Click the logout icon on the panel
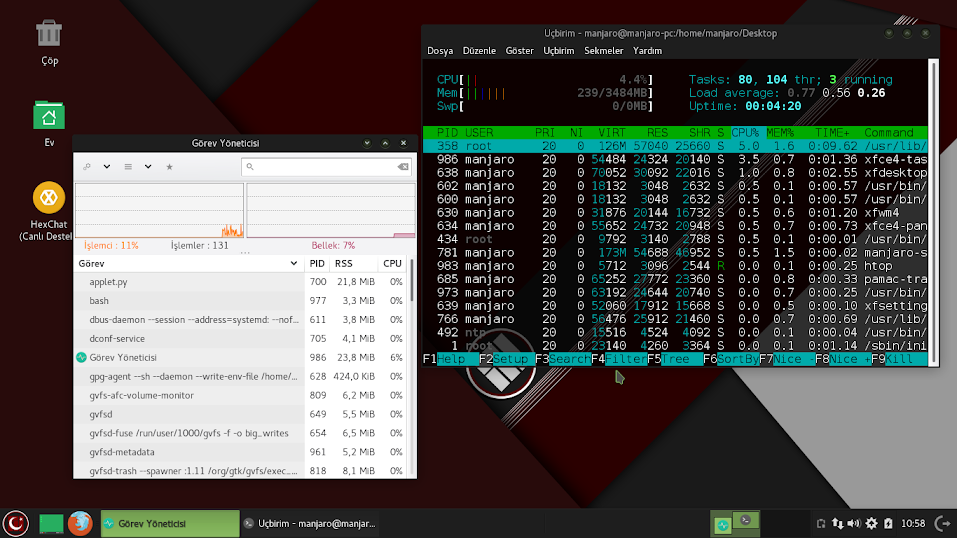Viewport: 957px width, 538px height. pos(944,523)
